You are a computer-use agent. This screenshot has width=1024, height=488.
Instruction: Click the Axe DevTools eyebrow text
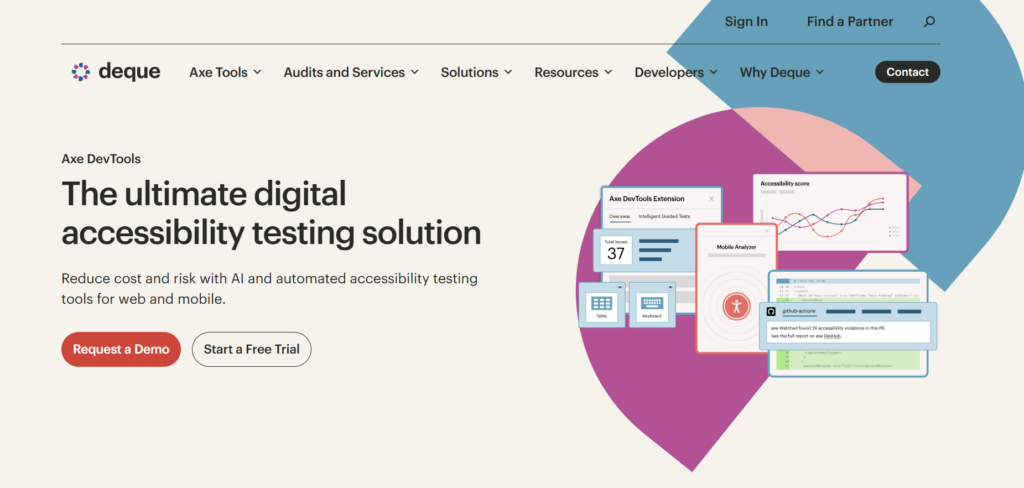(x=101, y=159)
